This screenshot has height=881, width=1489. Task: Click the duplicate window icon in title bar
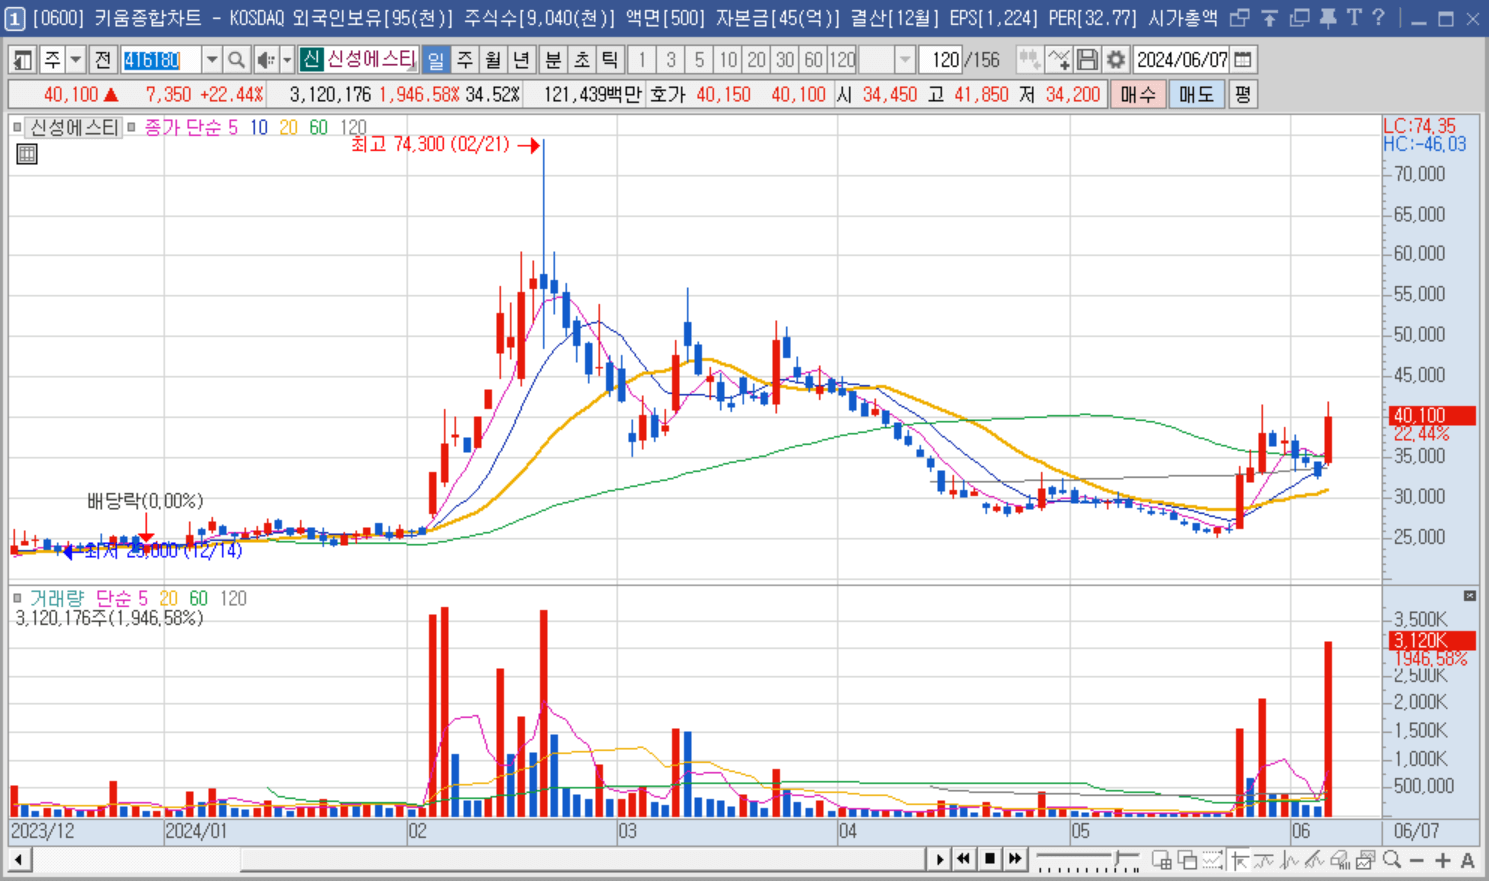tap(1299, 18)
